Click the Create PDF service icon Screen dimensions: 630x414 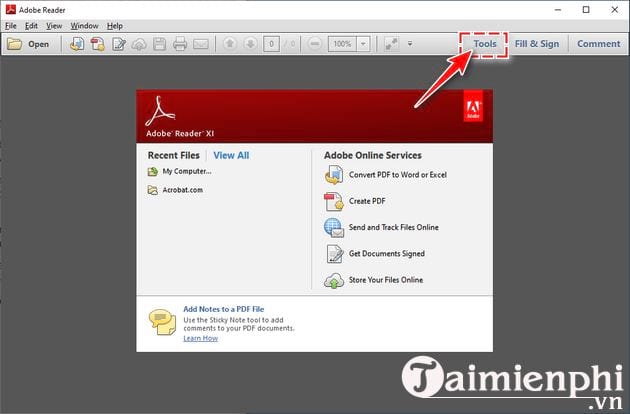(x=333, y=201)
